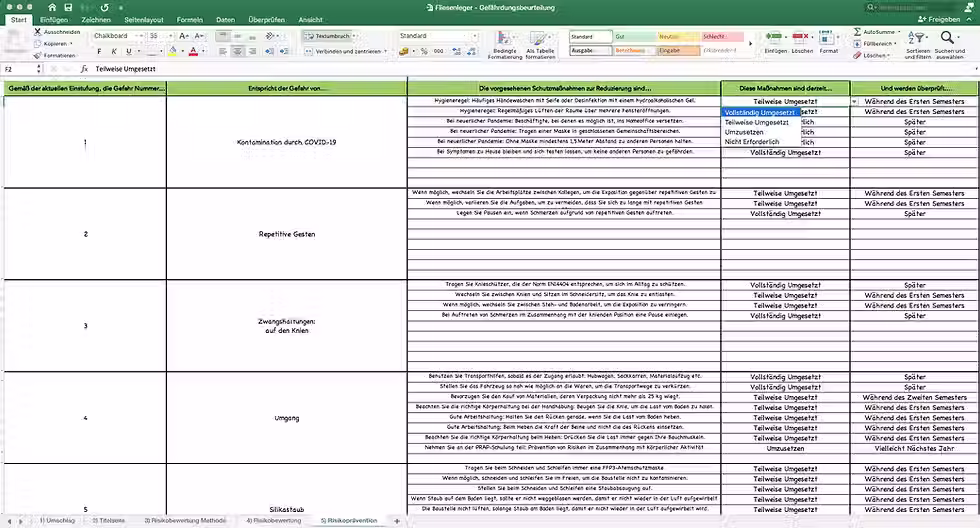The height and width of the screenshot is (528, 980).
Task: Switch to the Formeln ribbon tab
Action: coord(189,19)
